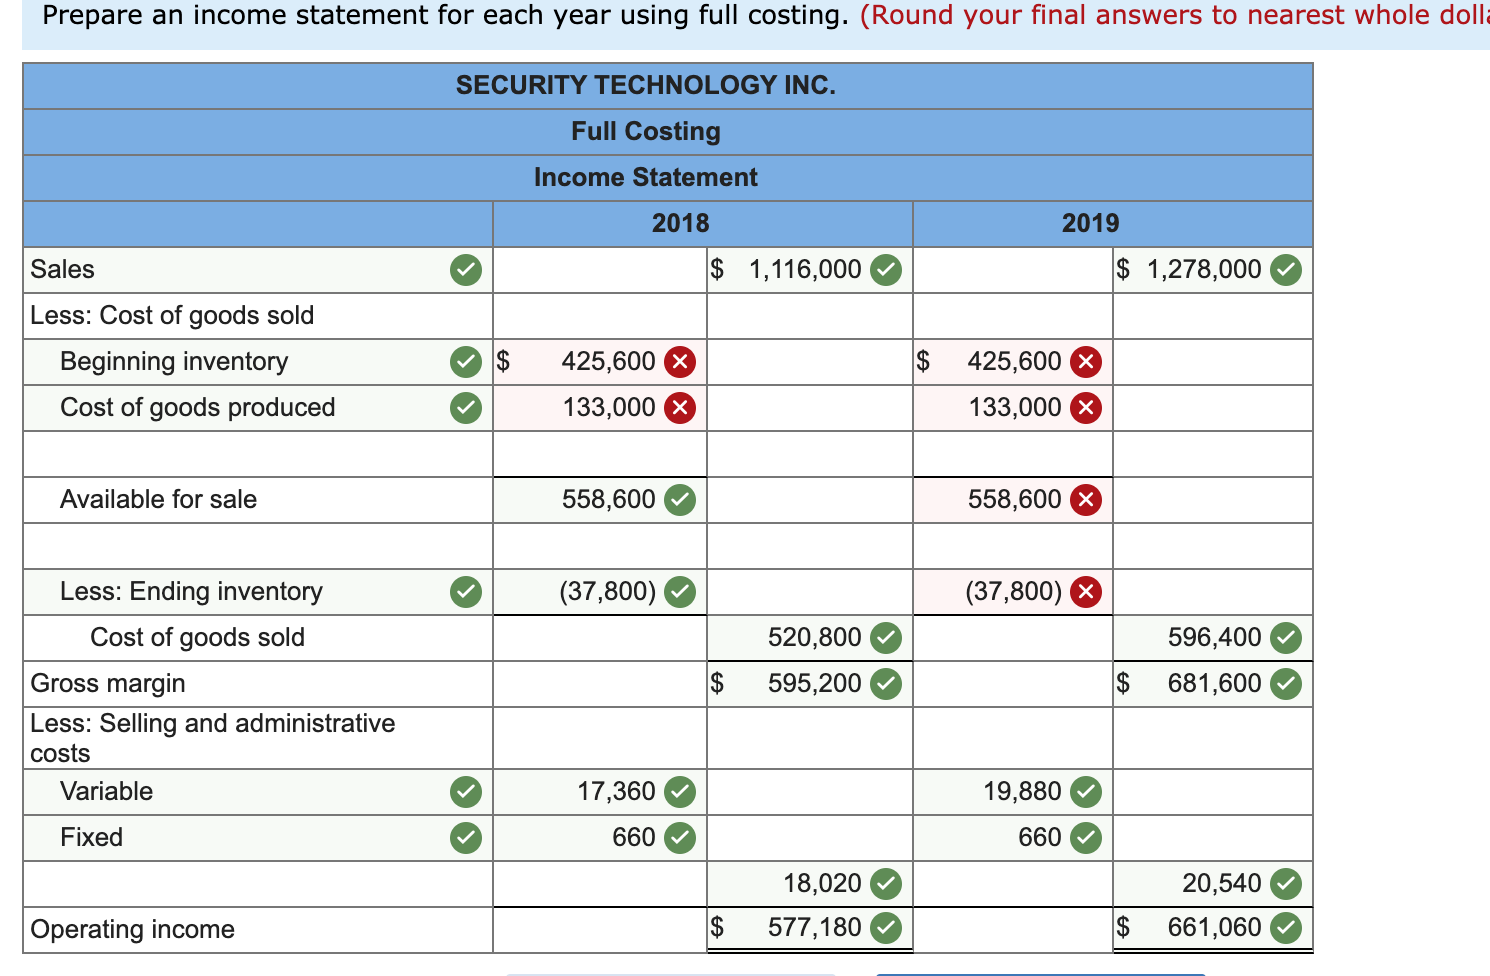Click the Operating income row label

tap(132, 929)
